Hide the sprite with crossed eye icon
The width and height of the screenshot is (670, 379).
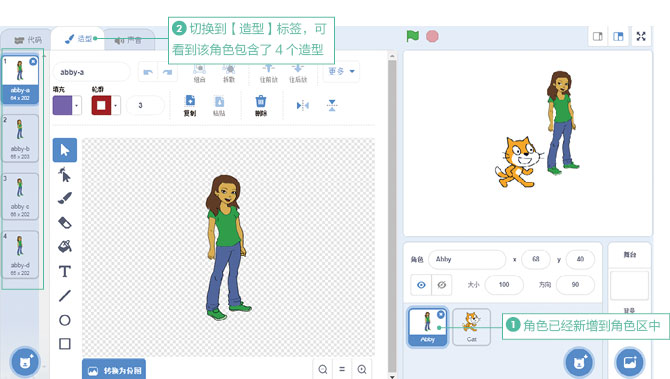pos(442,285)
